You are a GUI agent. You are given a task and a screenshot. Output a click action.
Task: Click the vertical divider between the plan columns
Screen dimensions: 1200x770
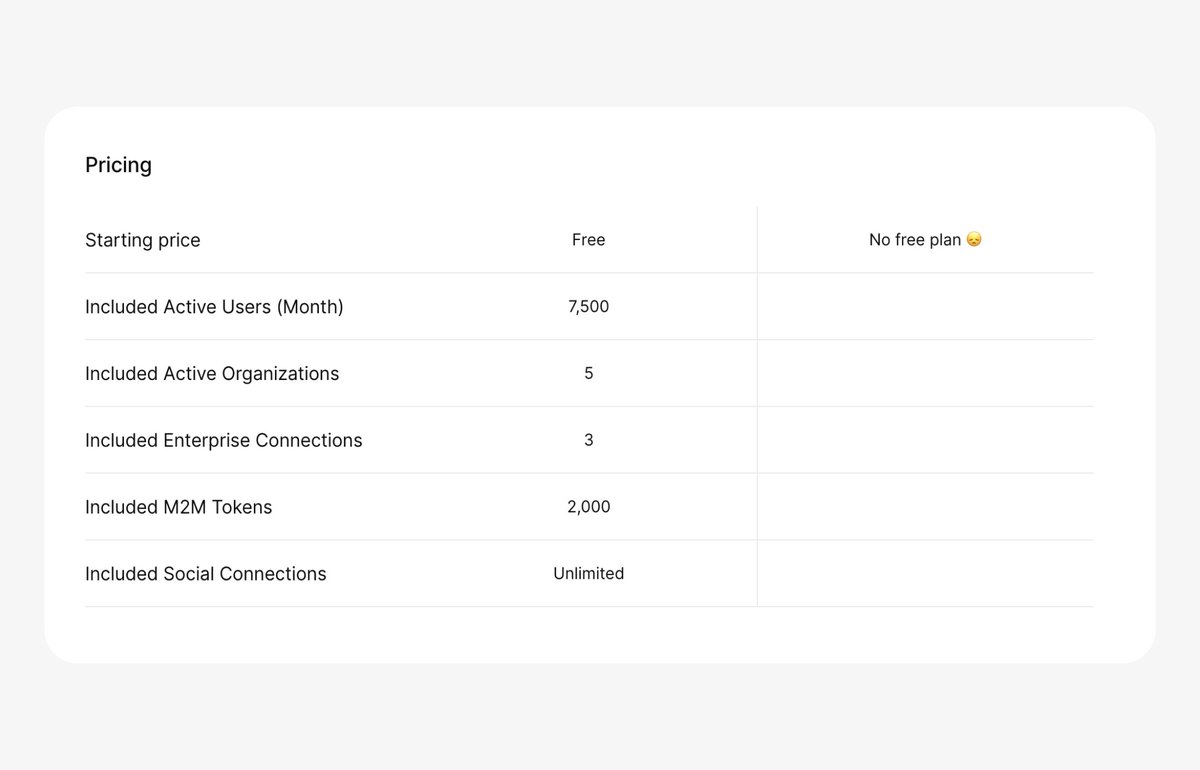(x=757, y=400)
